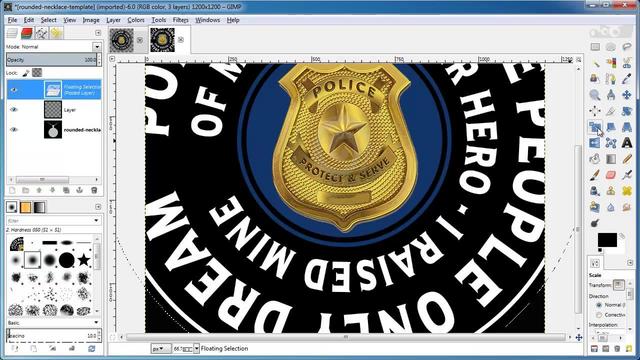The width and height of the screenshot is (640, 360).
Task: Open brushes dock tab configuration menu
Action: 98,207
